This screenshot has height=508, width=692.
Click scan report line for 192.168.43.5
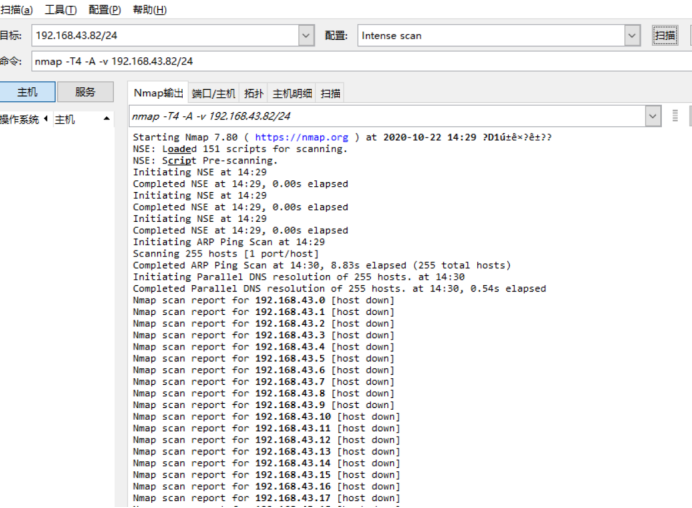click(x=263, y=358)
